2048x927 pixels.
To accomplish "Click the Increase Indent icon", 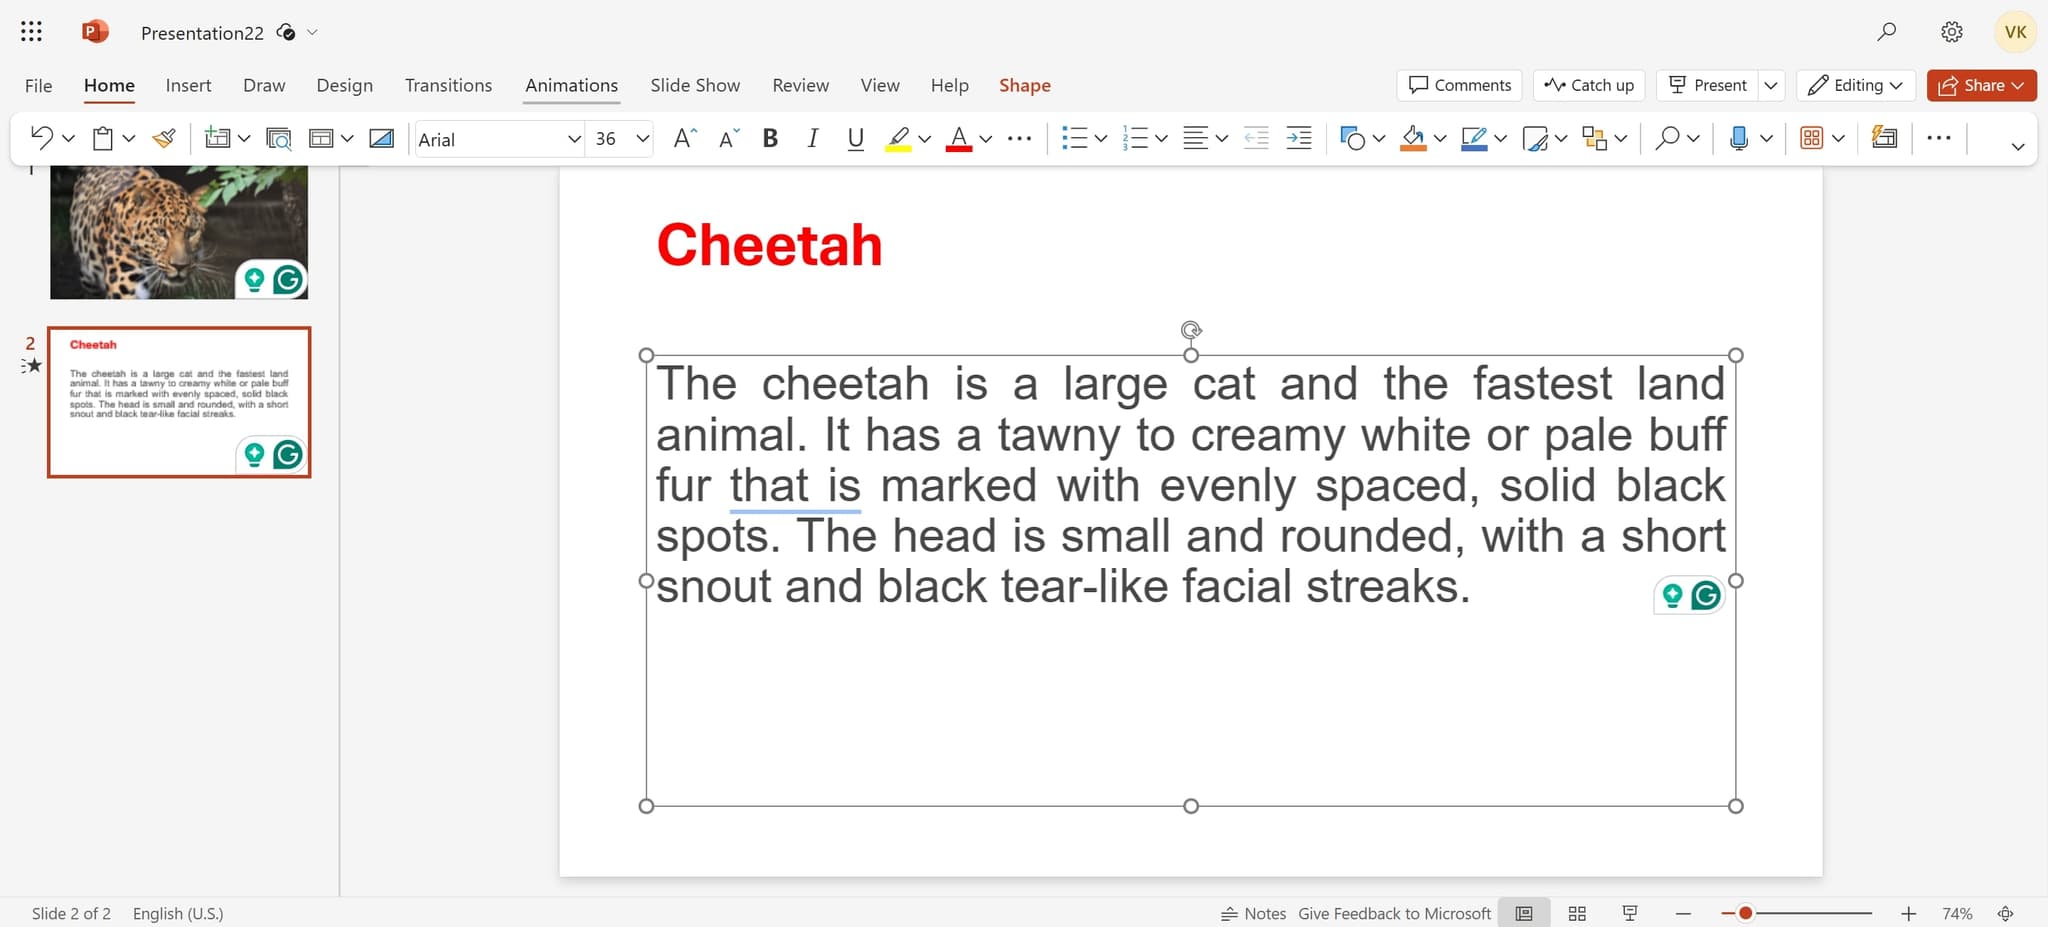I will click(1298, 139).
